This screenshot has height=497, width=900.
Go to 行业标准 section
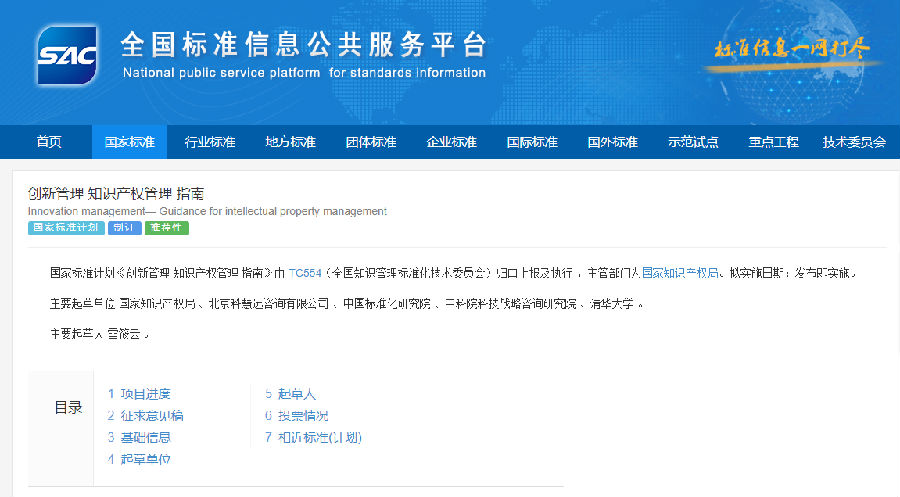point(210,142)
